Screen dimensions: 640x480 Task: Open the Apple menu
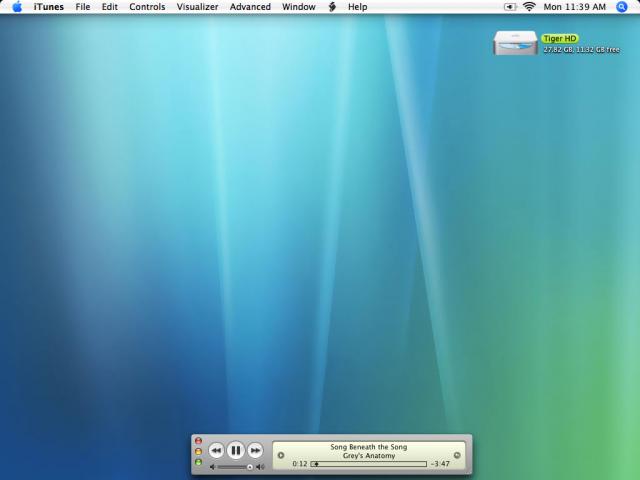17,7
